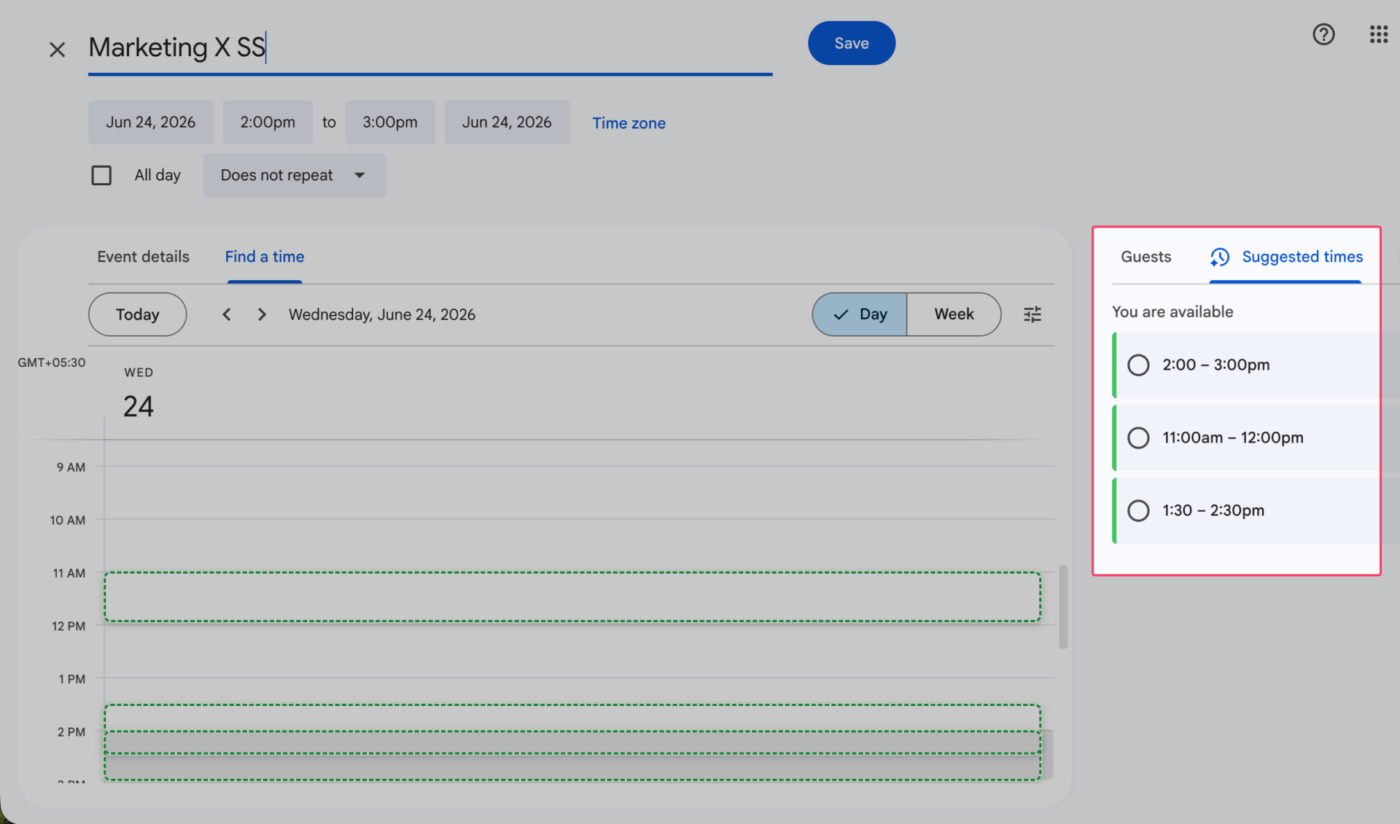
Task: Click the Marketing X SS title field
Action: coord(430,48)
